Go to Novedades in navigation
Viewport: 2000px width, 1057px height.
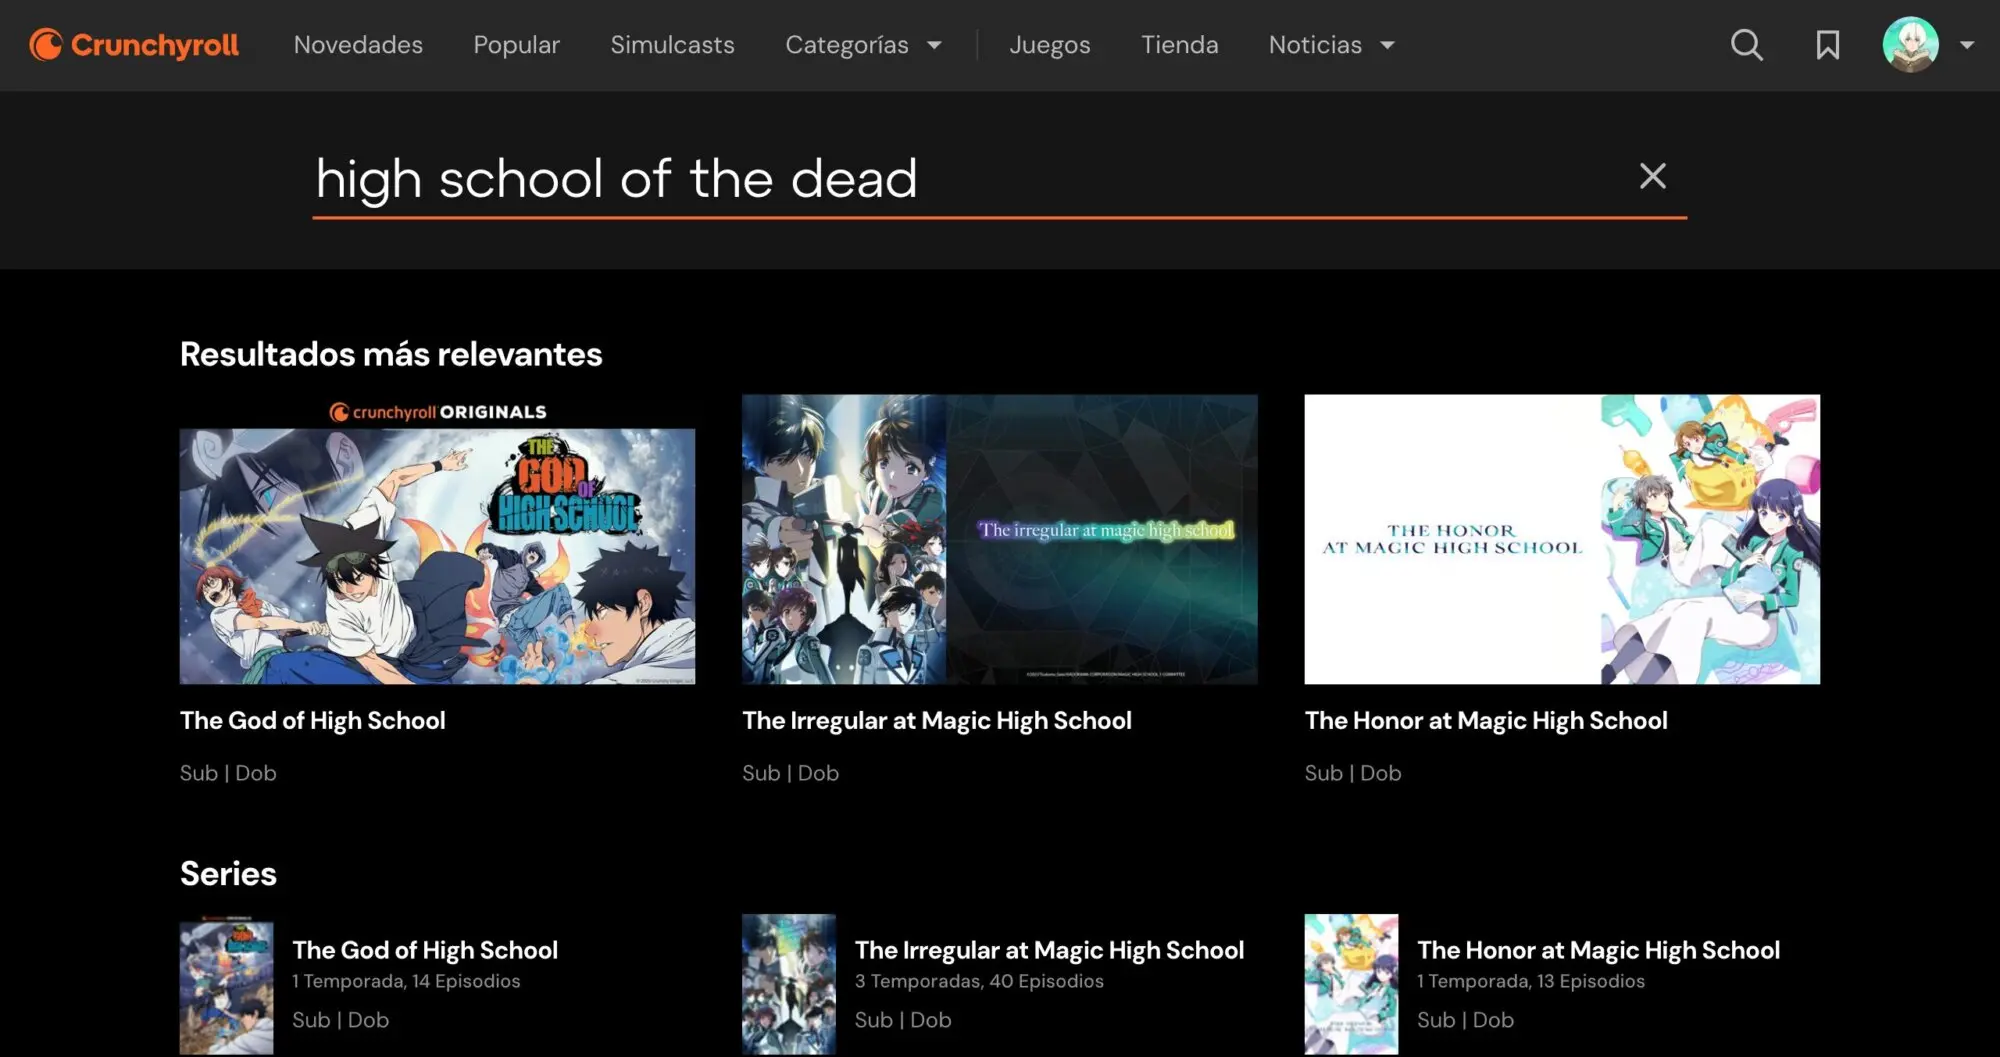coord(358,45)
